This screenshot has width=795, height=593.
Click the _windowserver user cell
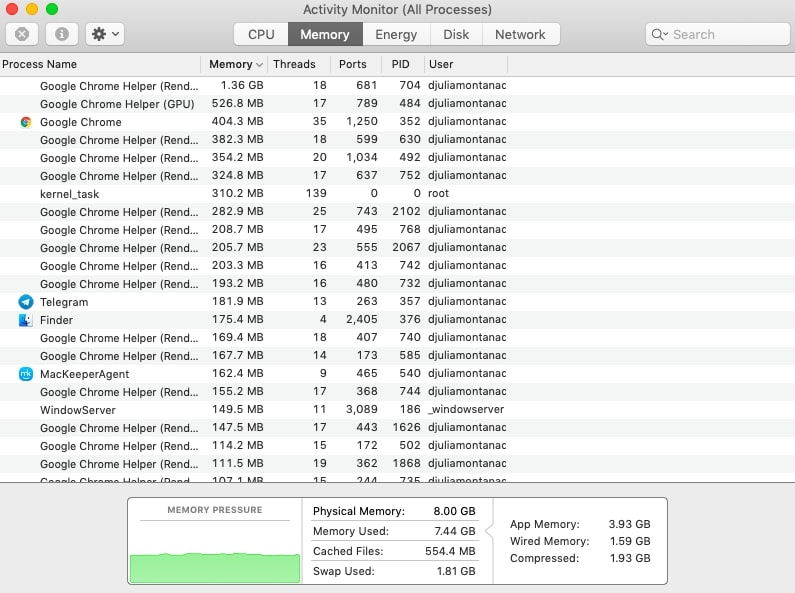coord(466,410)
